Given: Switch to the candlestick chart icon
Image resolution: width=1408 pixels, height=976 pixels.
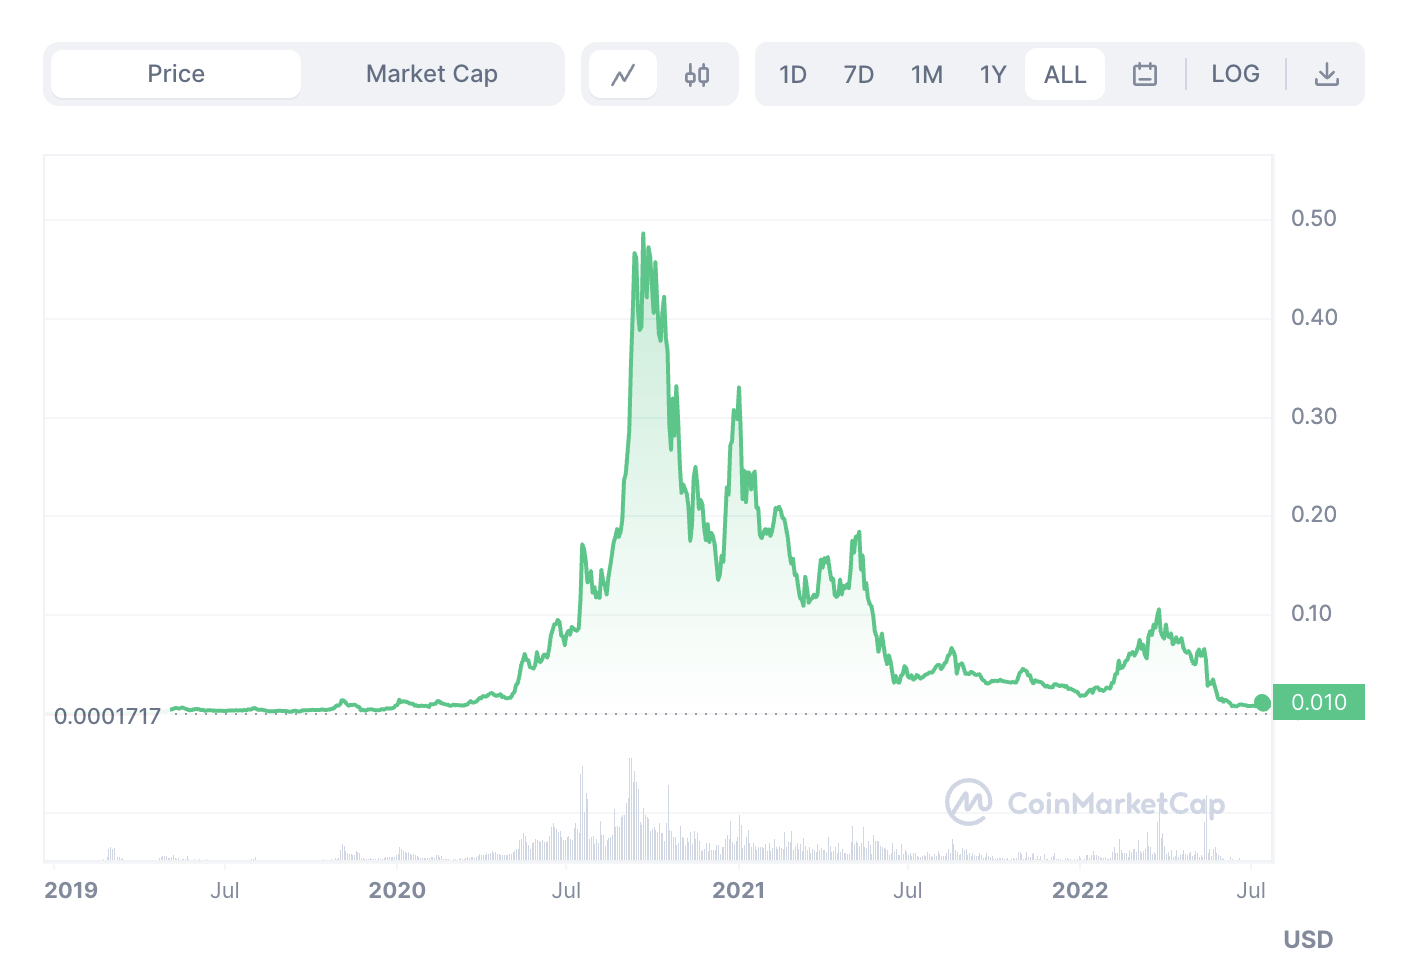Looking at the screenshot, I should pos(696,73).
